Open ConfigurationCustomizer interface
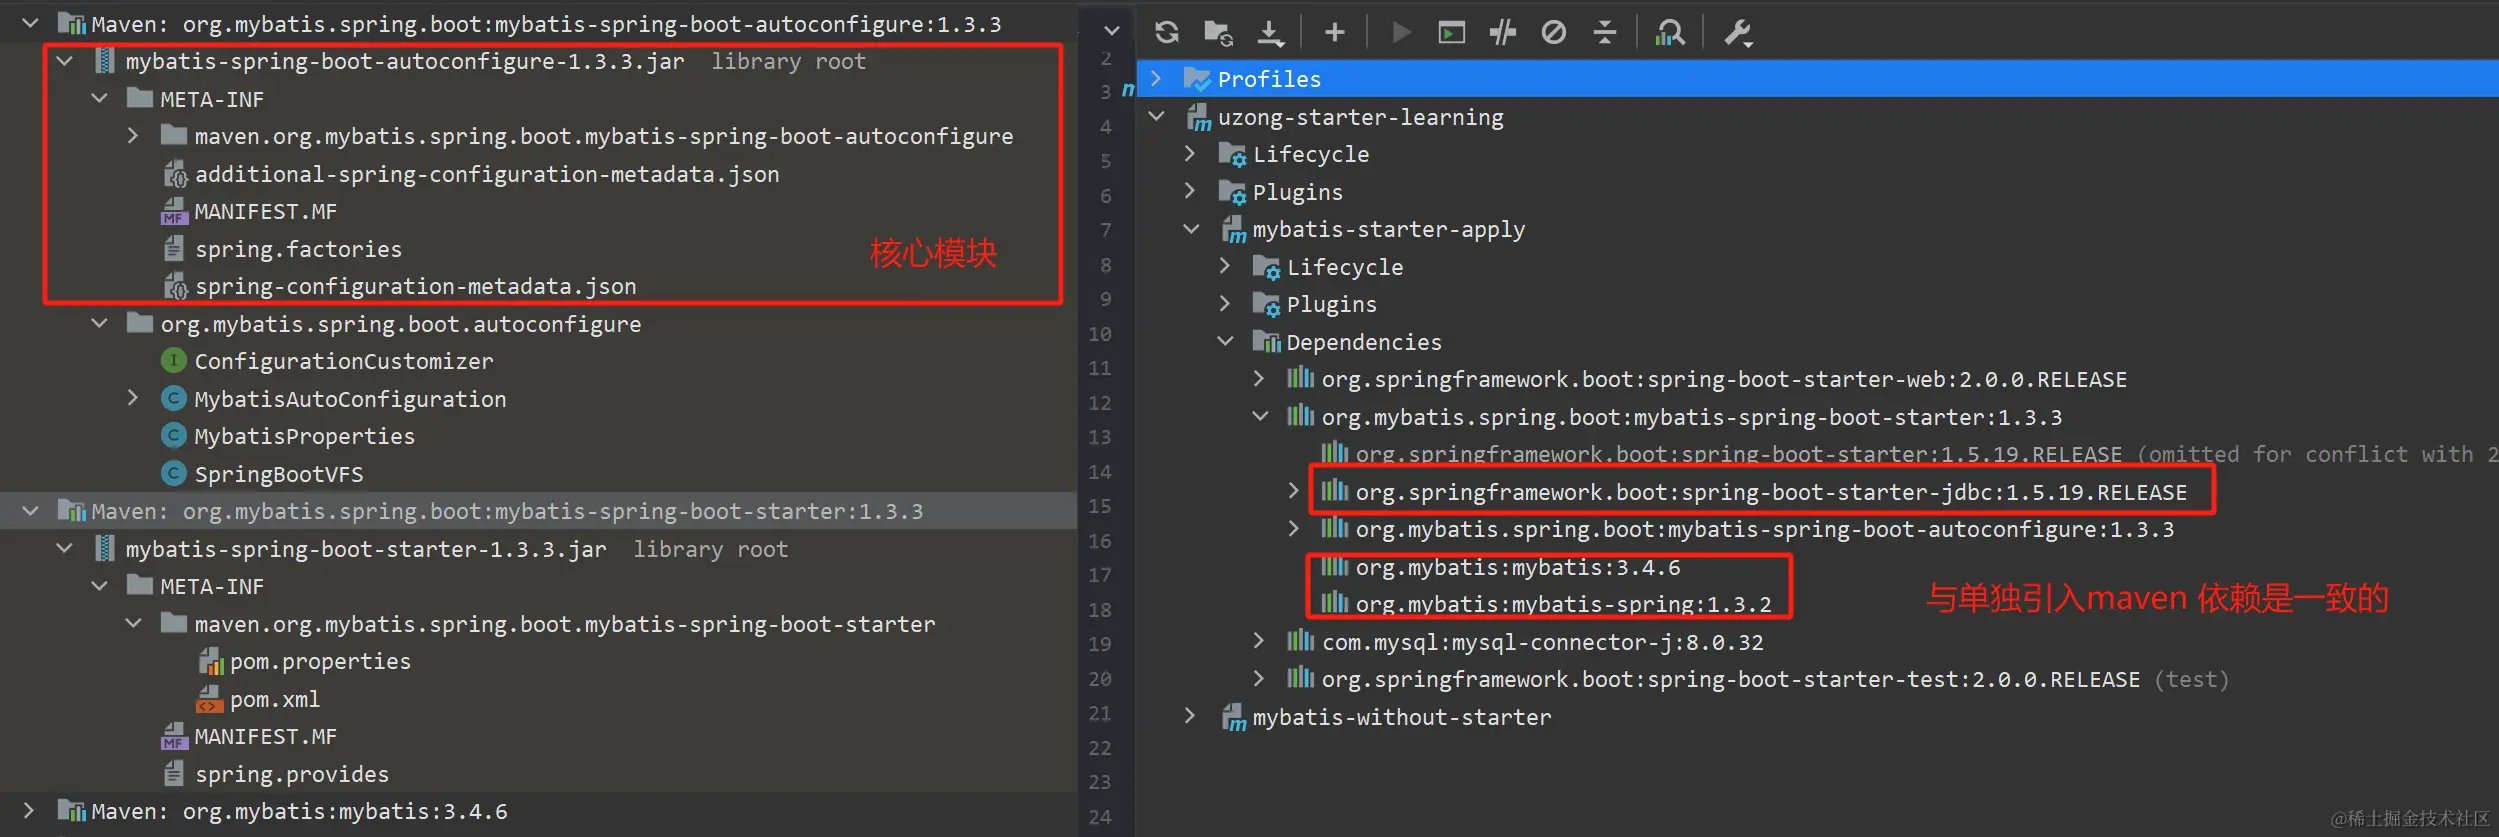Viewport: 2499px width, 837px height. 343,361
